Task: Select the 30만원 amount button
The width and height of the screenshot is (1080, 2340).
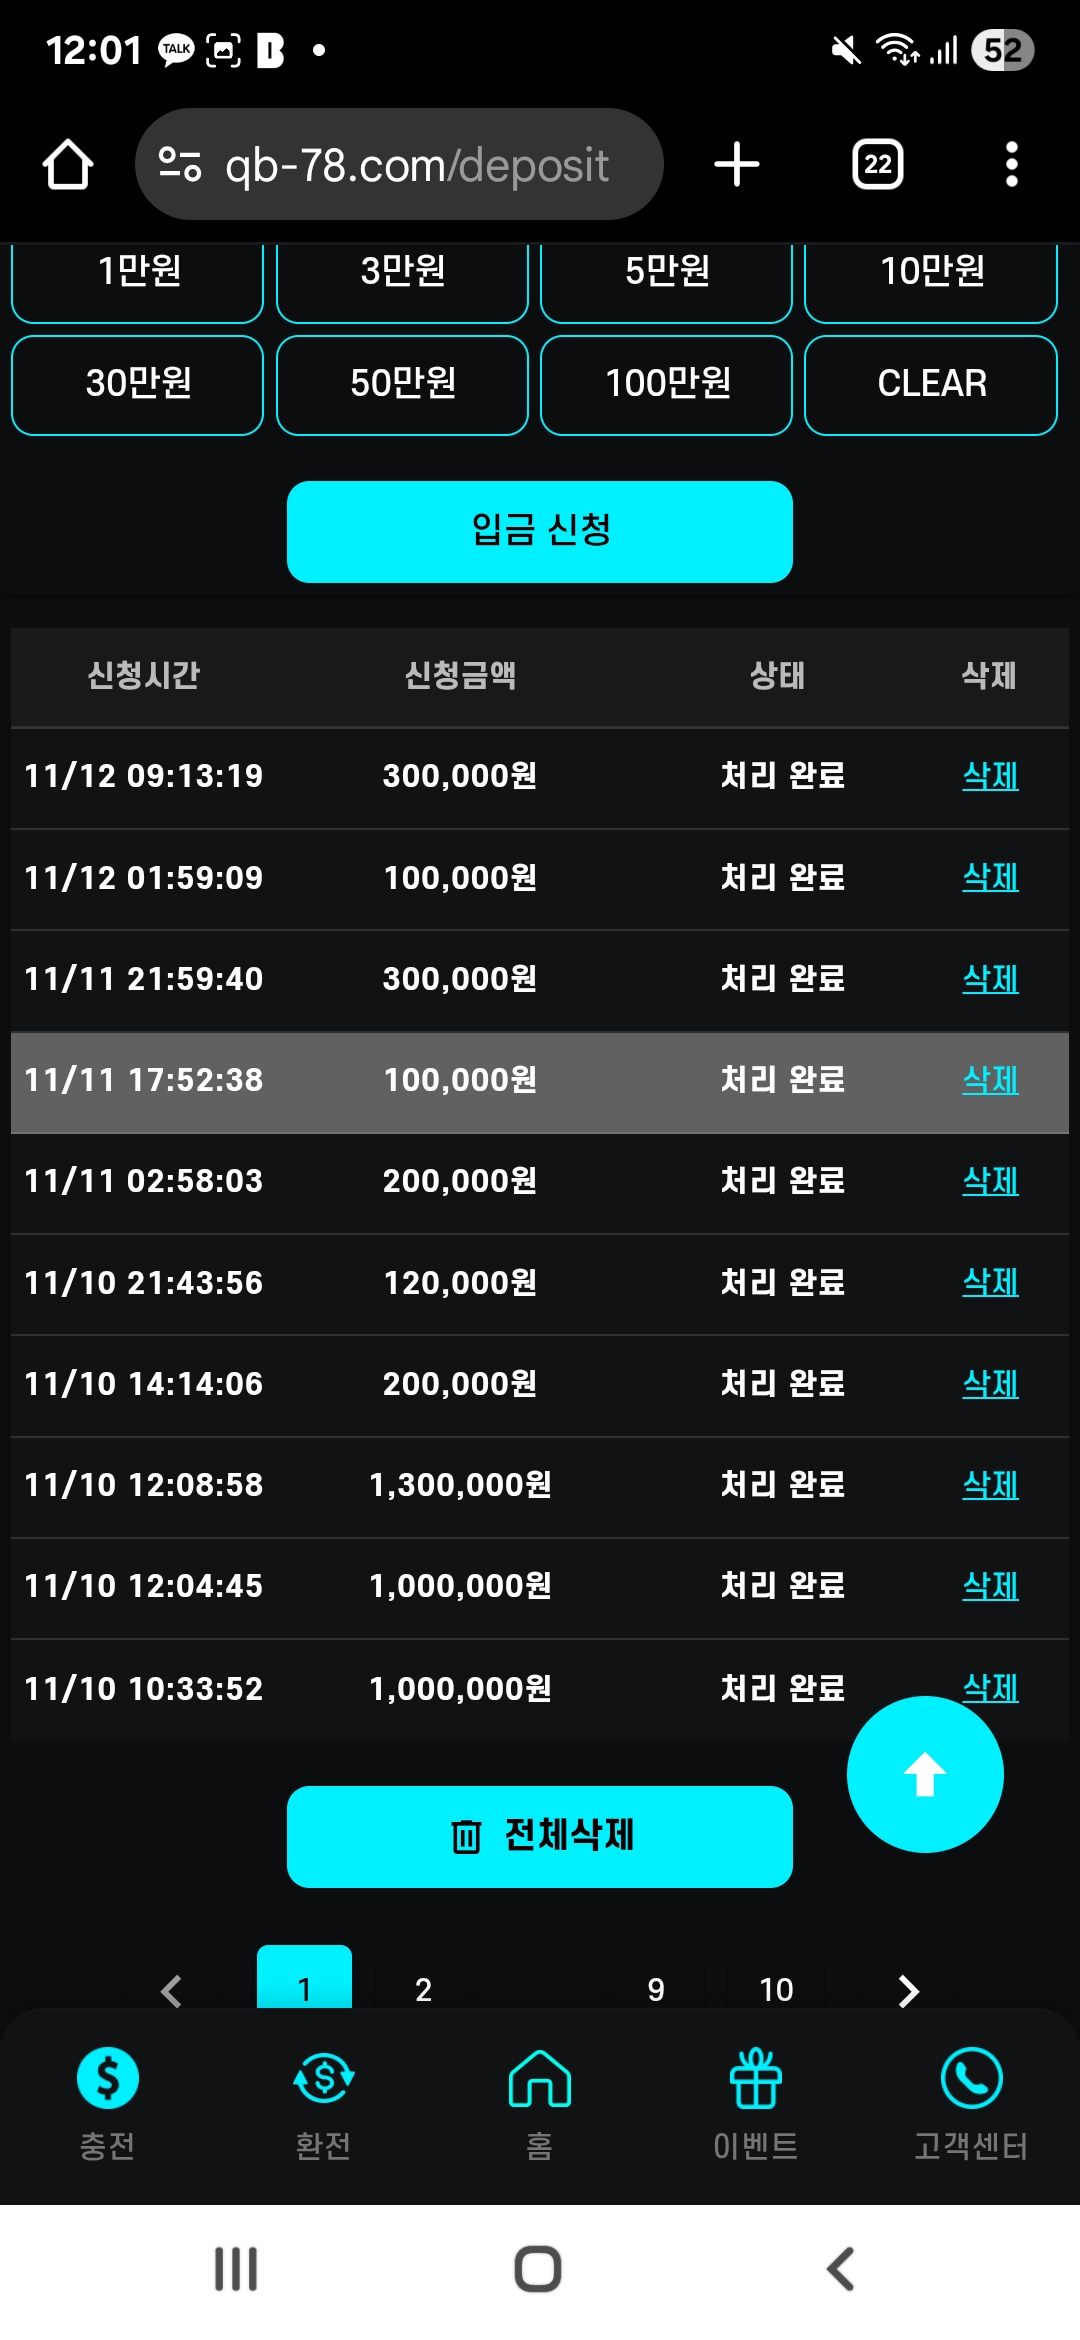Action: tap(138, 385)
